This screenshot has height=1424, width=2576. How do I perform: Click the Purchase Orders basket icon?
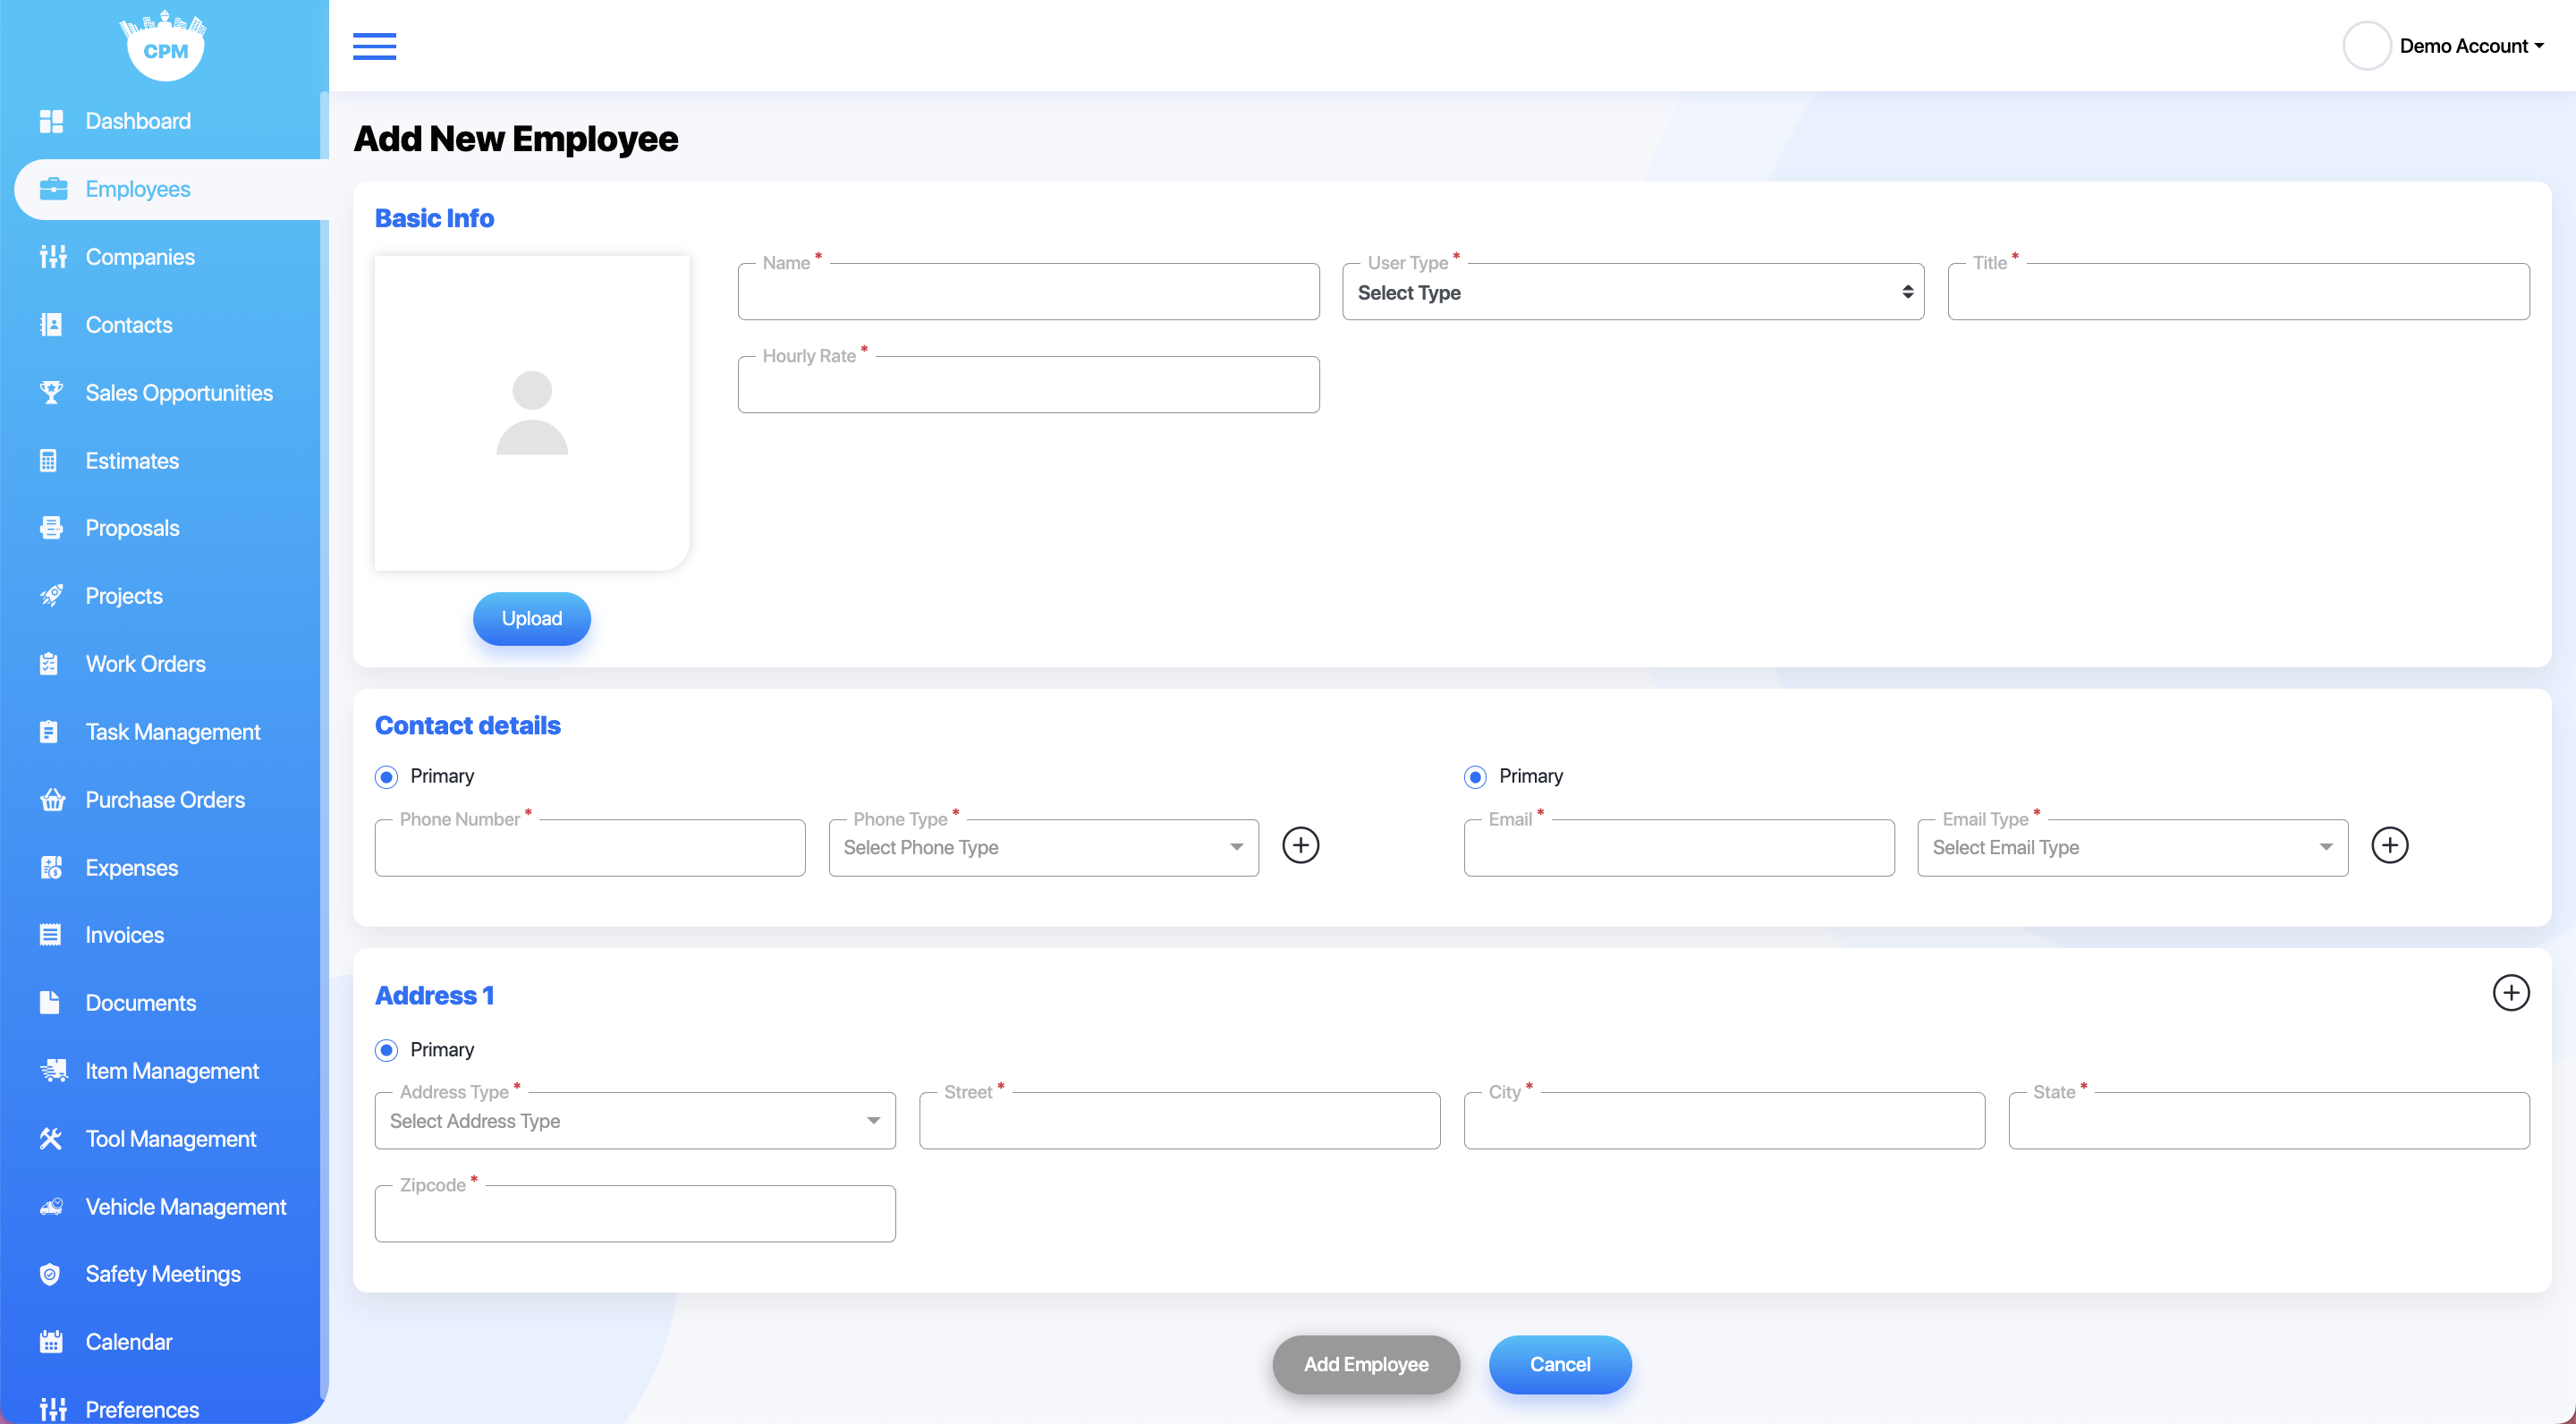coord(53,800)
